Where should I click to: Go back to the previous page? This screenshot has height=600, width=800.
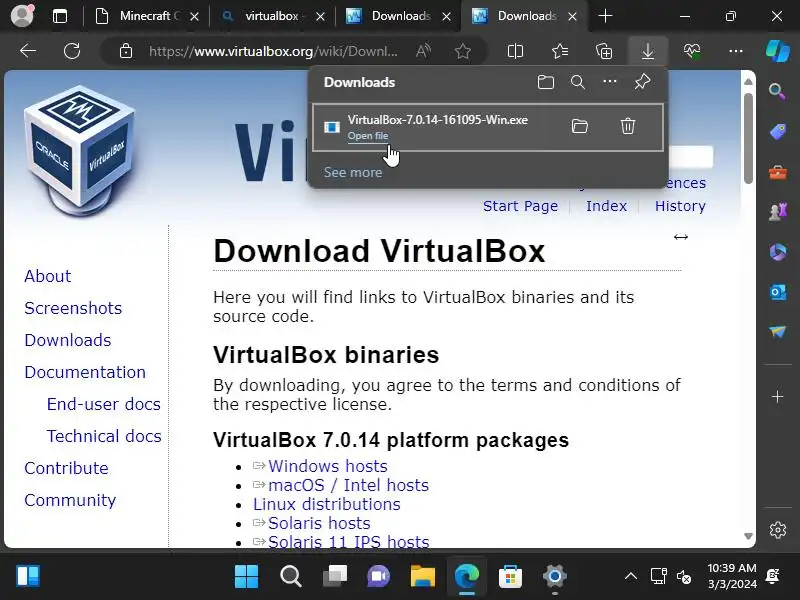point(28,51)
